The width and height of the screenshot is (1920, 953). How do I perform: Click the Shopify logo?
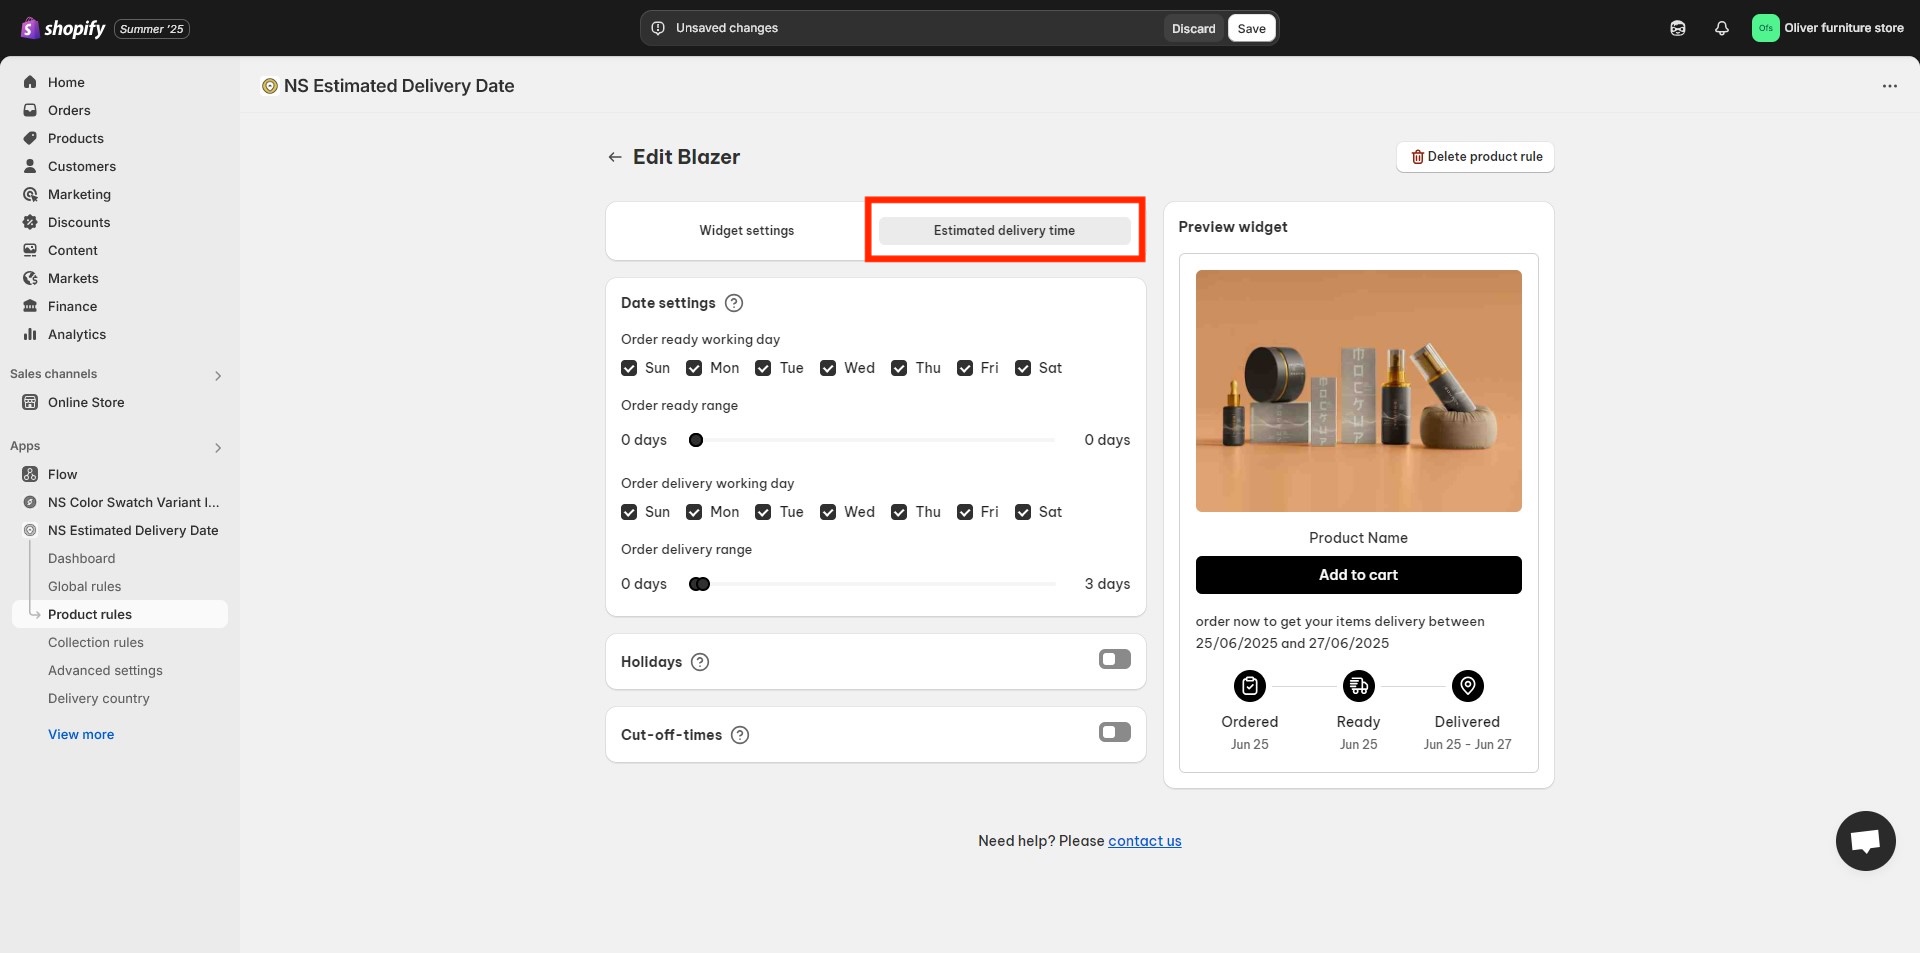pos(62,28)
